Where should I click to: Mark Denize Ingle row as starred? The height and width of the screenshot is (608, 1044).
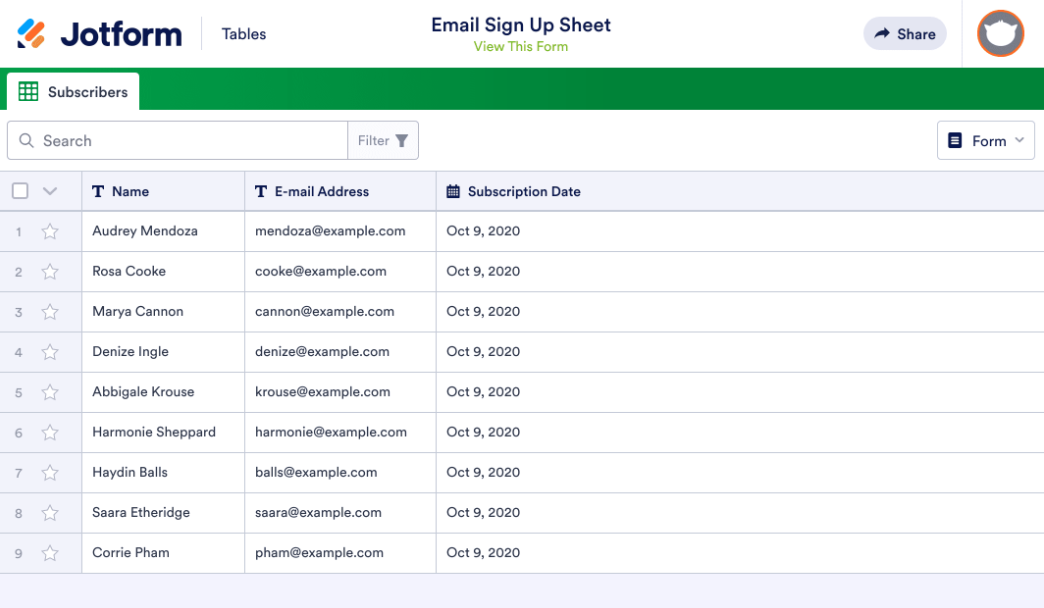click(50, 352)
